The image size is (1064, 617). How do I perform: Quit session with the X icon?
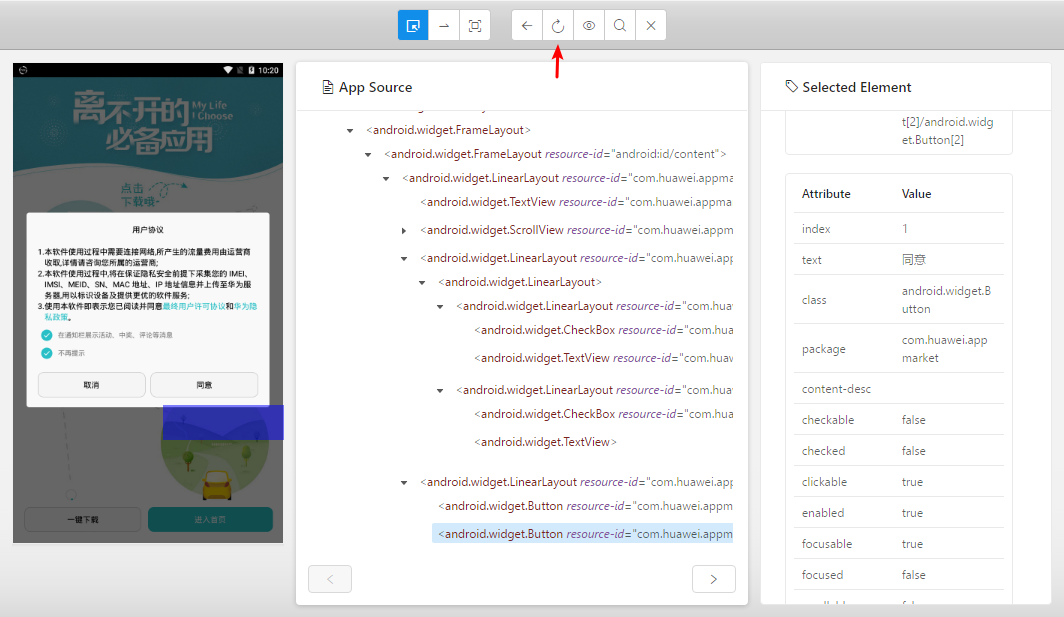(651, 26)
